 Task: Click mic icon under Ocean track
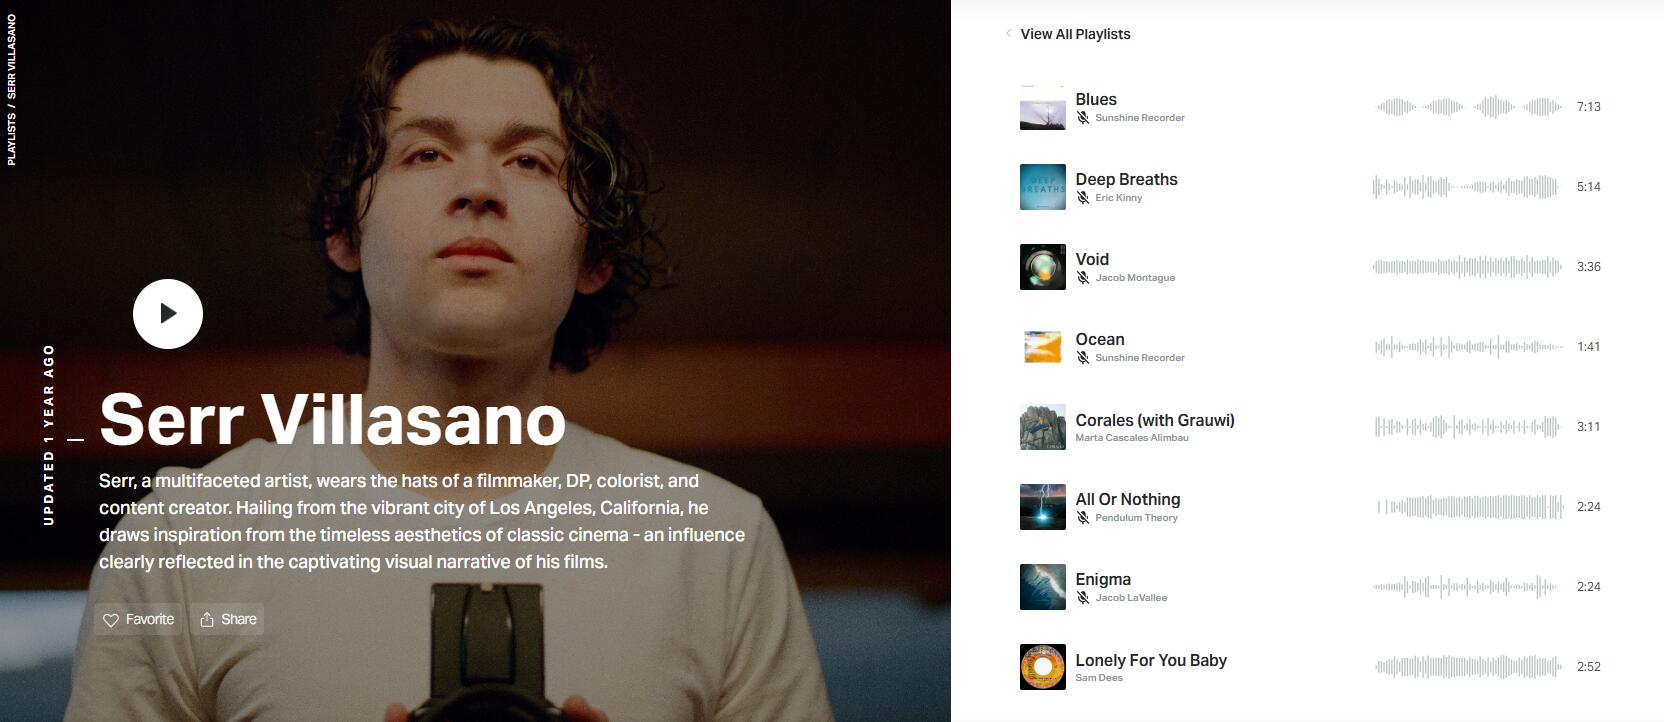1082,358
